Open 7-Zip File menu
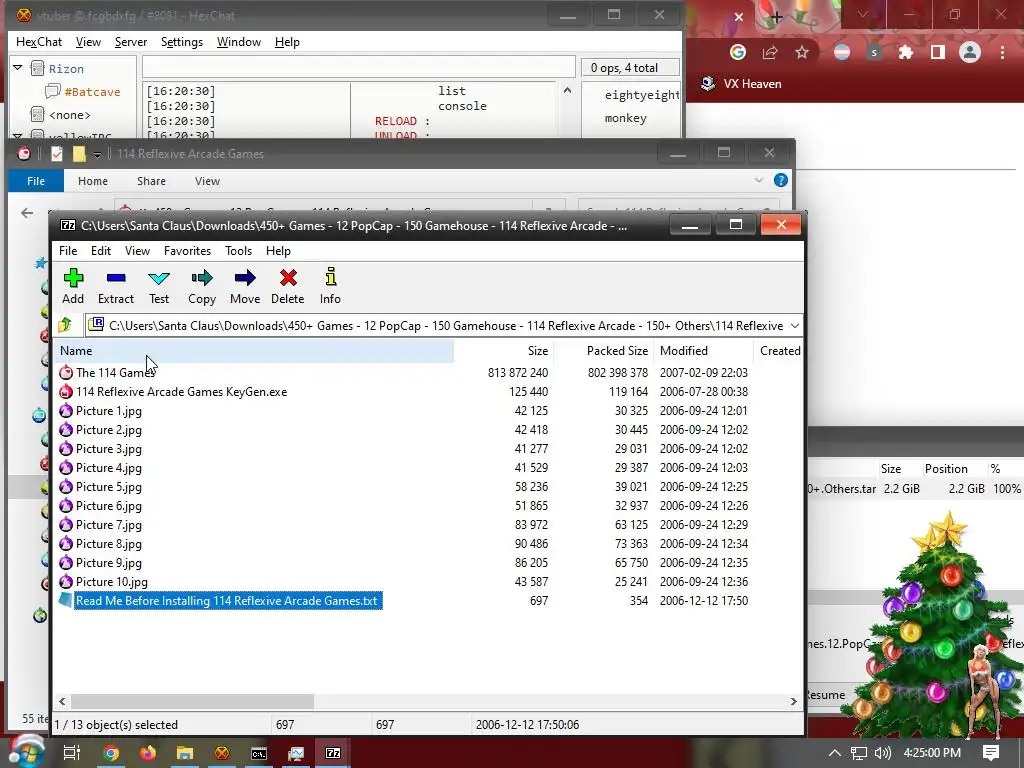Viewport: 1024px width, 768px height. click(x=68, y=251)
